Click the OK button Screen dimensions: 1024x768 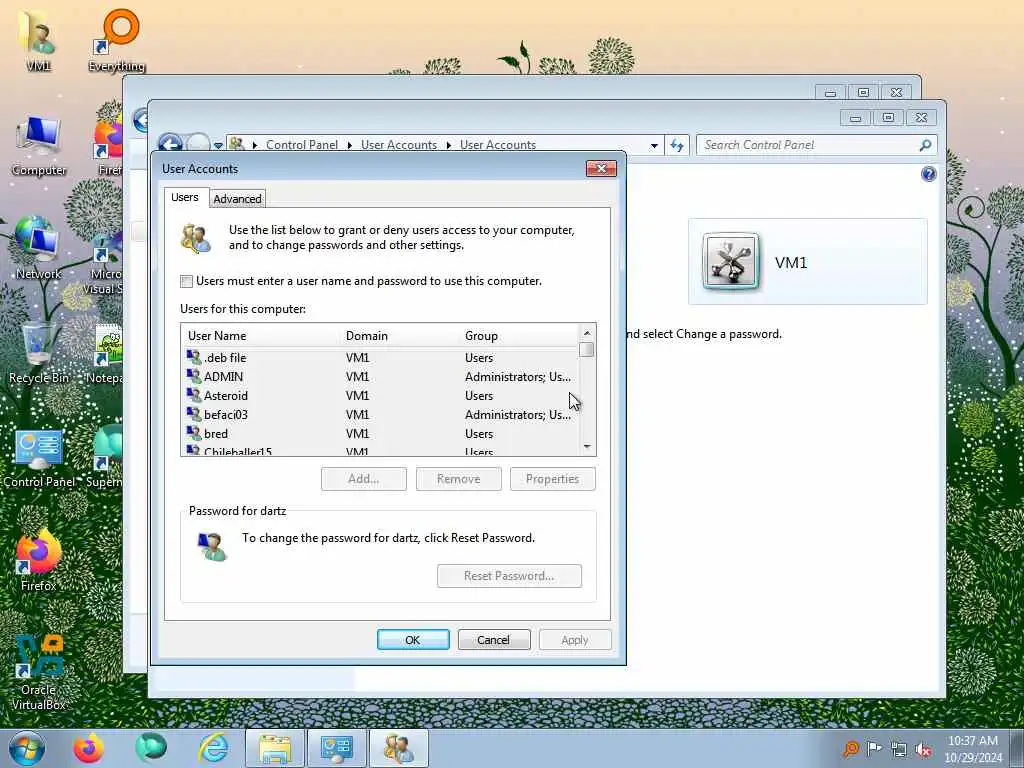pyautogui.click(x=413, y=640)
